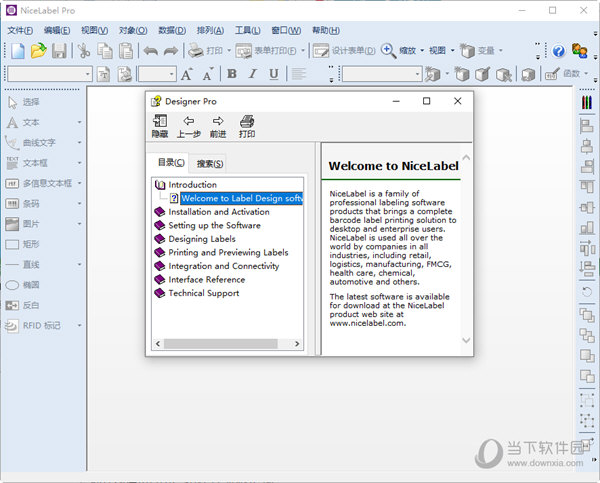600x483 pixels.
Task: Open a label file with the folder icon
Action: (38, 51)
